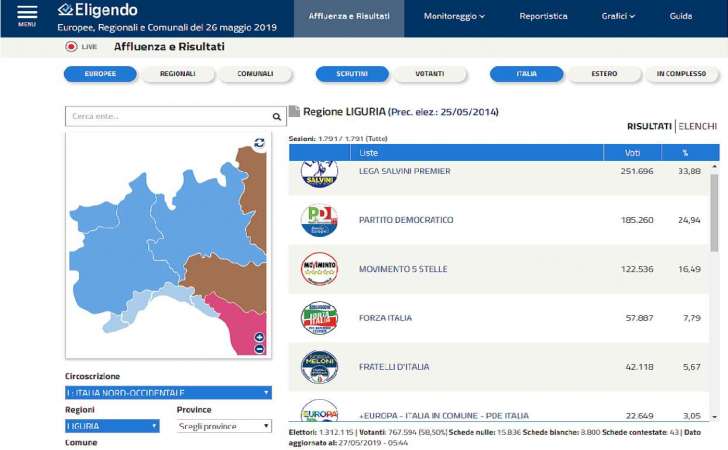Viewport: 728px width, 450px height.
Task: Select the ITALIA scope toggle
Action: pos(526,74)
